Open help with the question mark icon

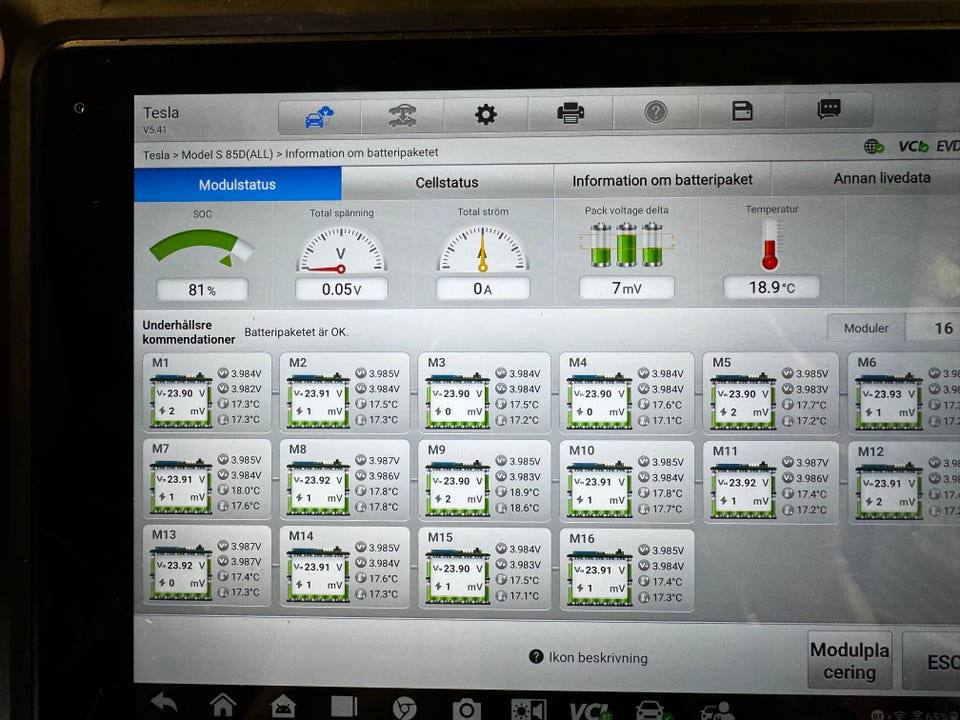point(655,112)
